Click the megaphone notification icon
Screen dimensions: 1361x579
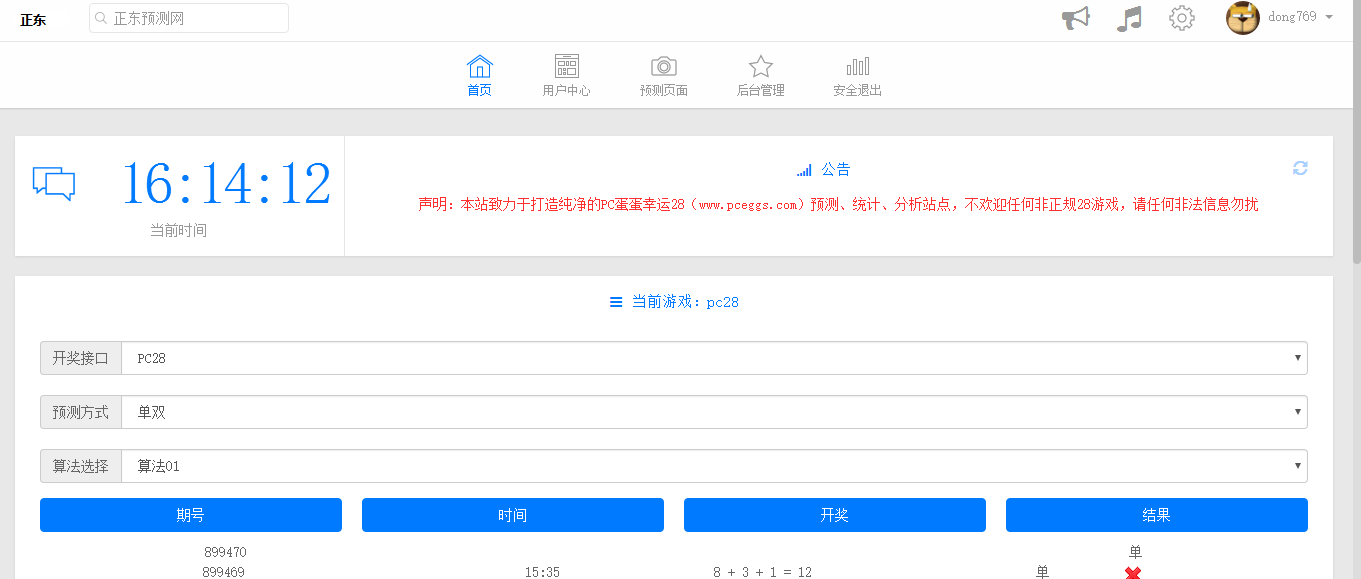pyautogui.click(x=1075, y=17)
